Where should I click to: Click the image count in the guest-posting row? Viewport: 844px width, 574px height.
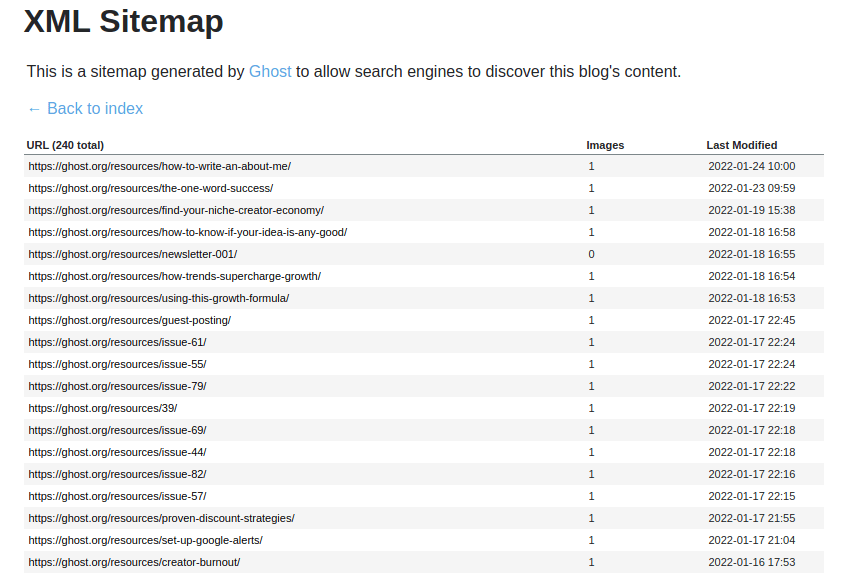point(592,320)
